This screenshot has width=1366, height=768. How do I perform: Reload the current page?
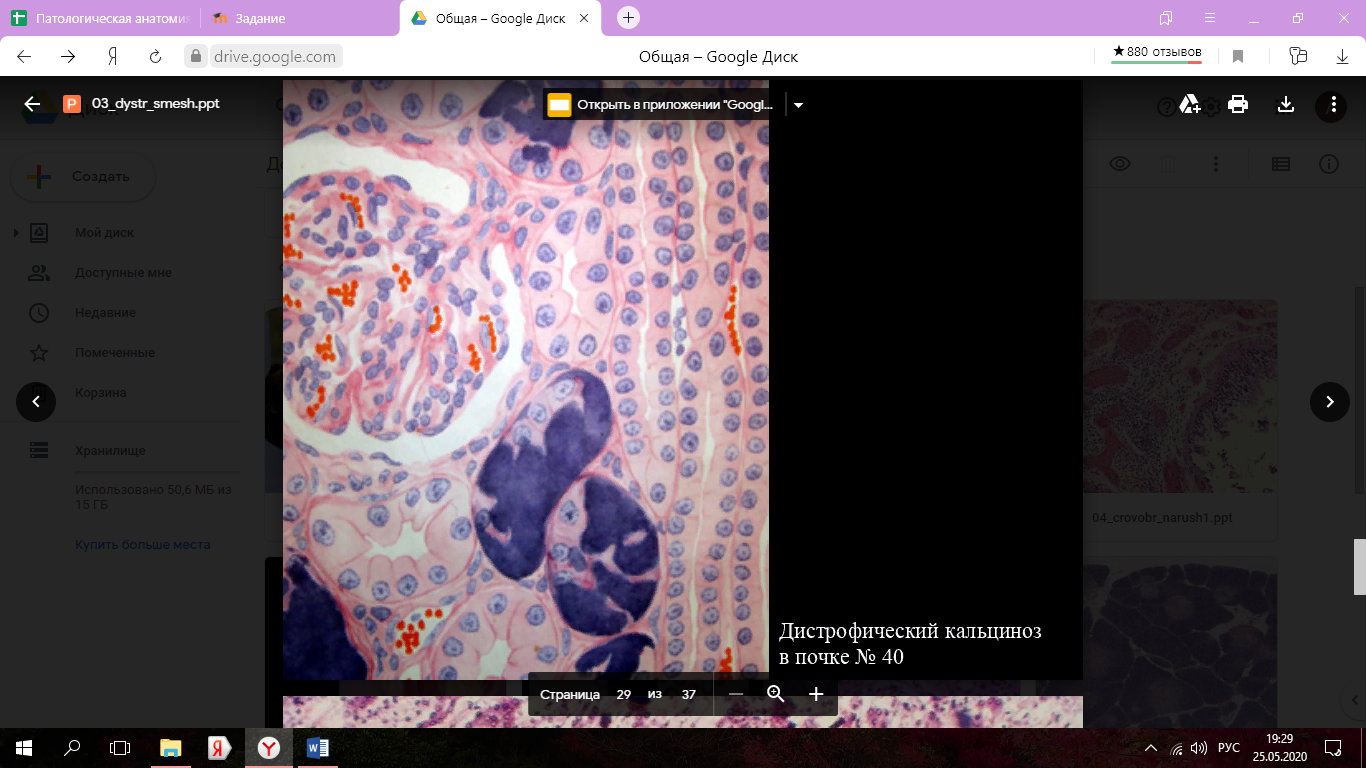tap(155, 57)
